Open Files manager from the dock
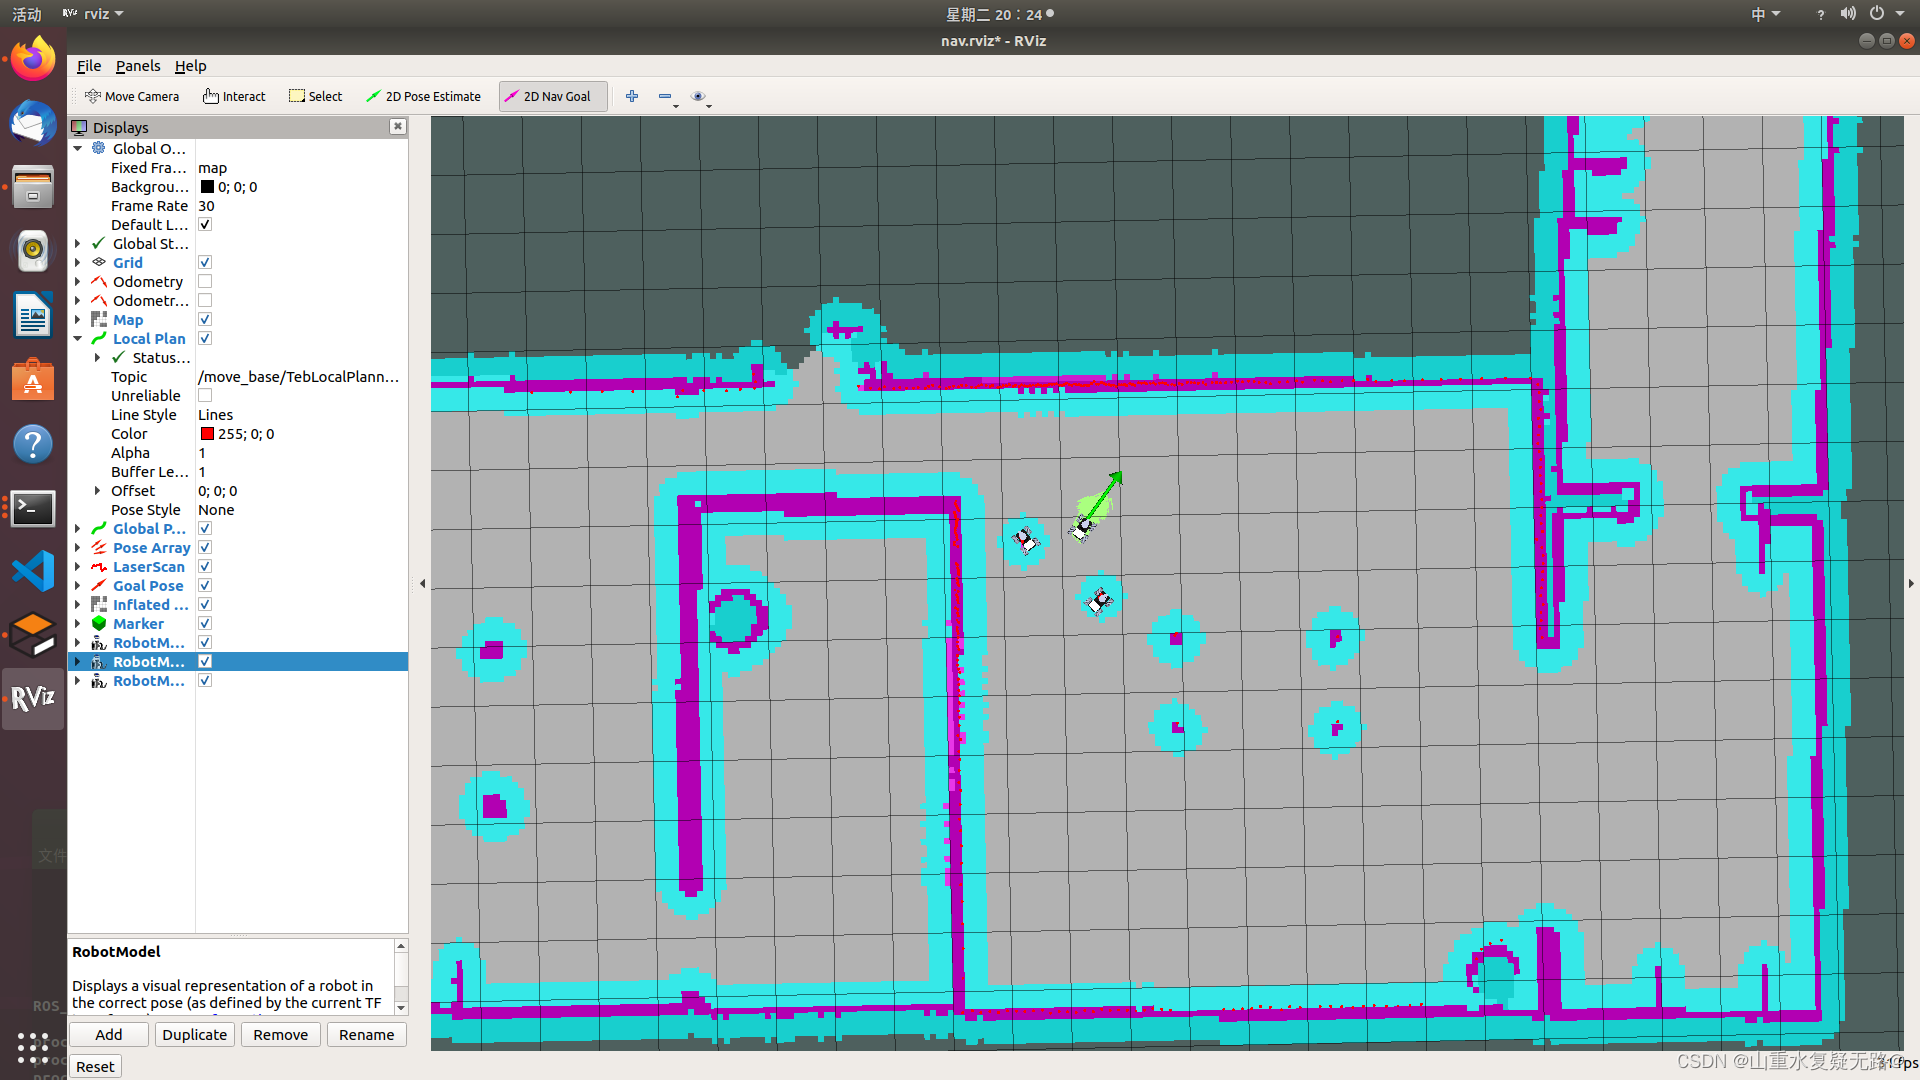Viewport: 1920px width, 1080px height. [33, 187]
